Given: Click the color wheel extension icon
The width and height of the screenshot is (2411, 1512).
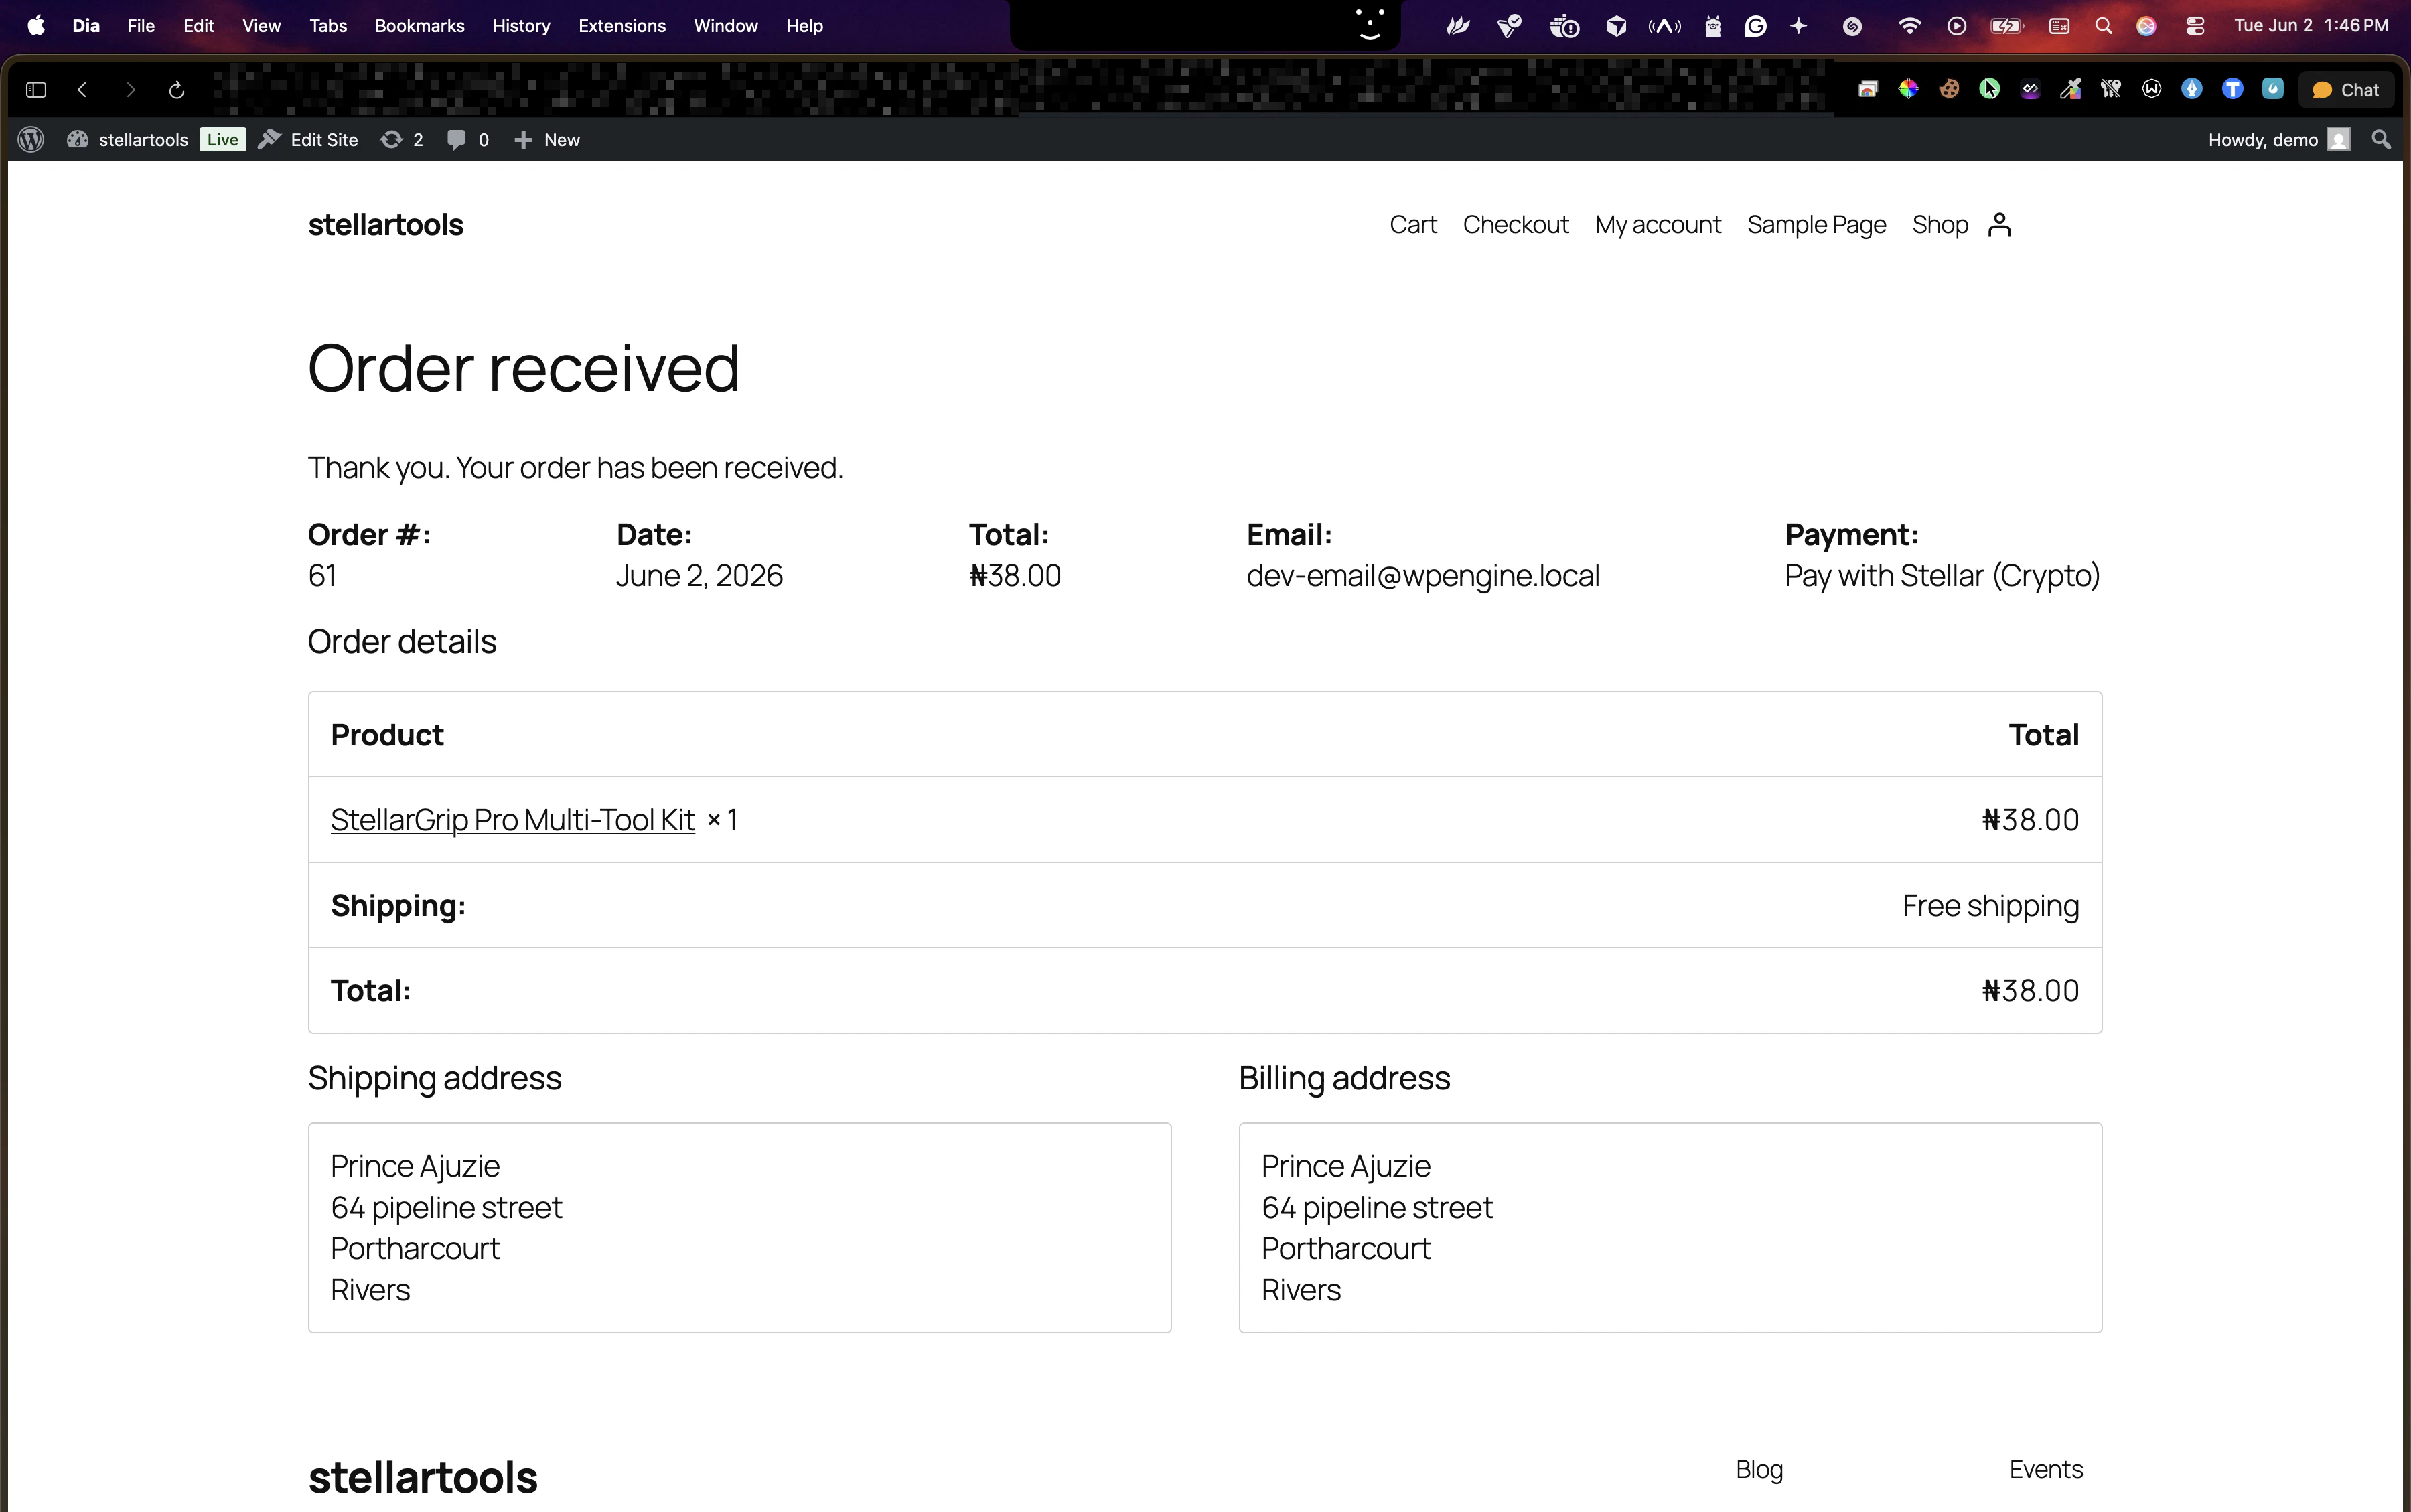Looking at the screenshot, I should (x=1909, y=89).
